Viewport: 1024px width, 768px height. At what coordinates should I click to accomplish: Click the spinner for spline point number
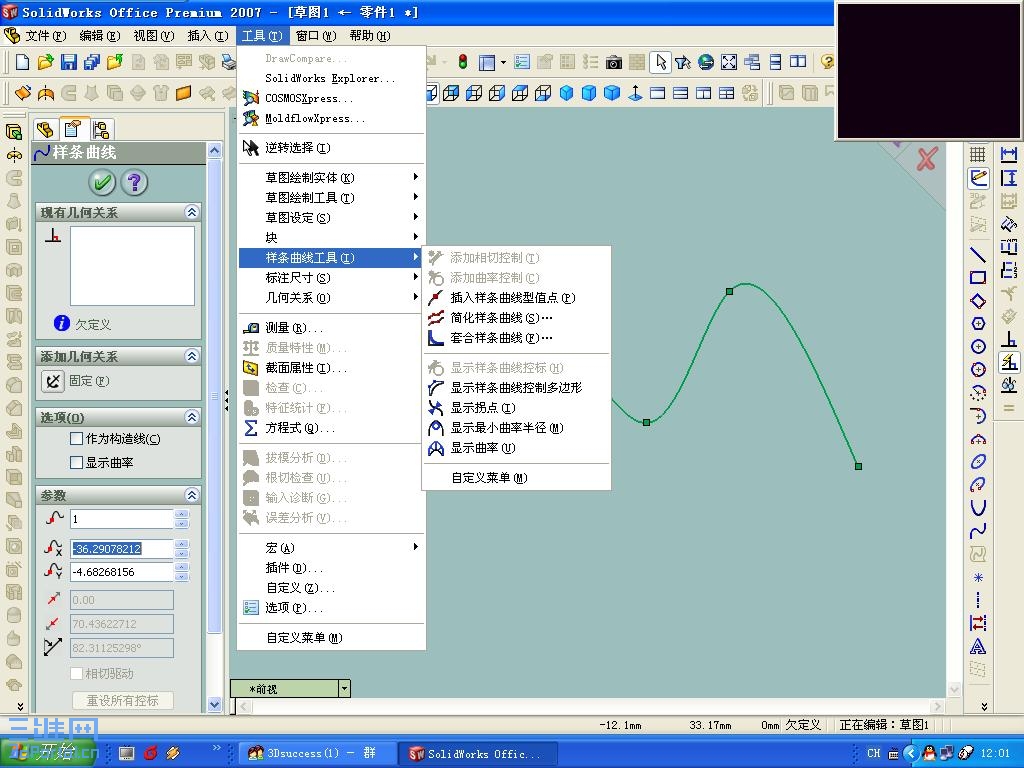pos(182,519)
